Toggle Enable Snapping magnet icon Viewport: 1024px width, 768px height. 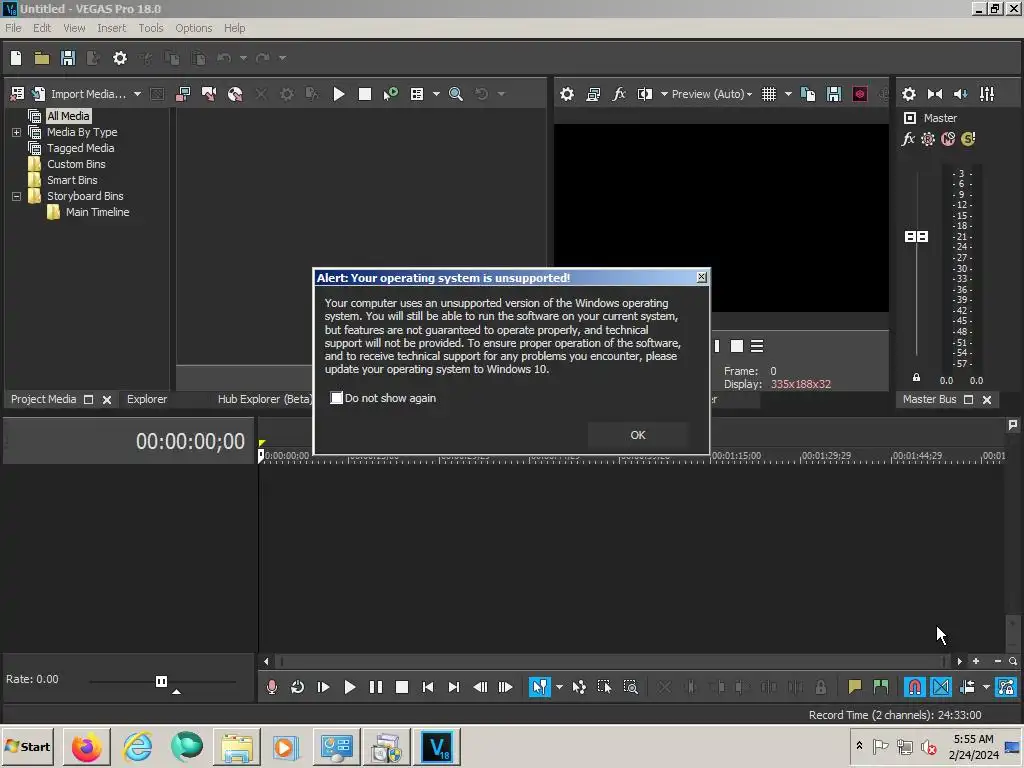[x=914, y=687]
